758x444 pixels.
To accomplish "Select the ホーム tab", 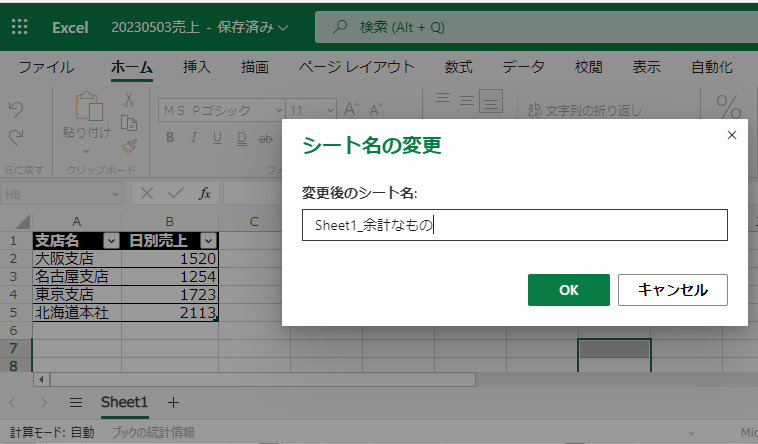I will point(131,67).
